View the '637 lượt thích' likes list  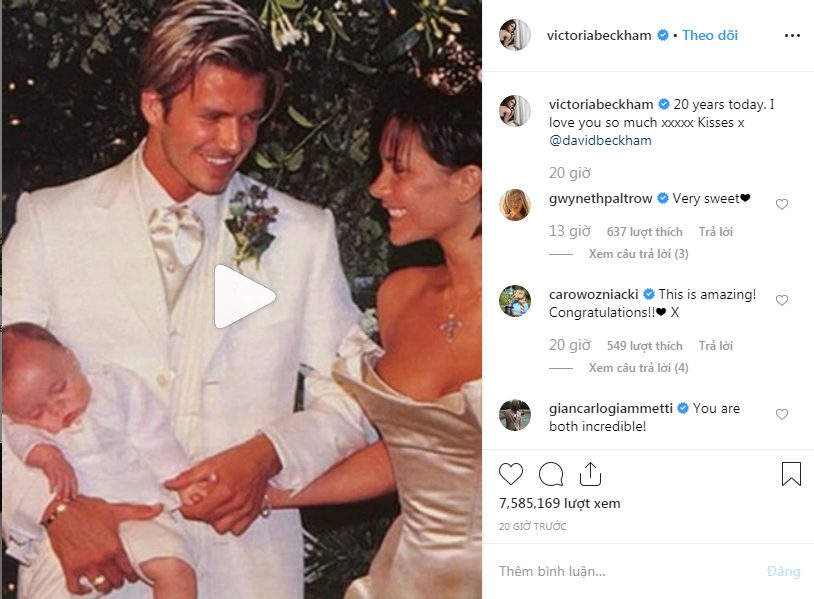[644, 232]
